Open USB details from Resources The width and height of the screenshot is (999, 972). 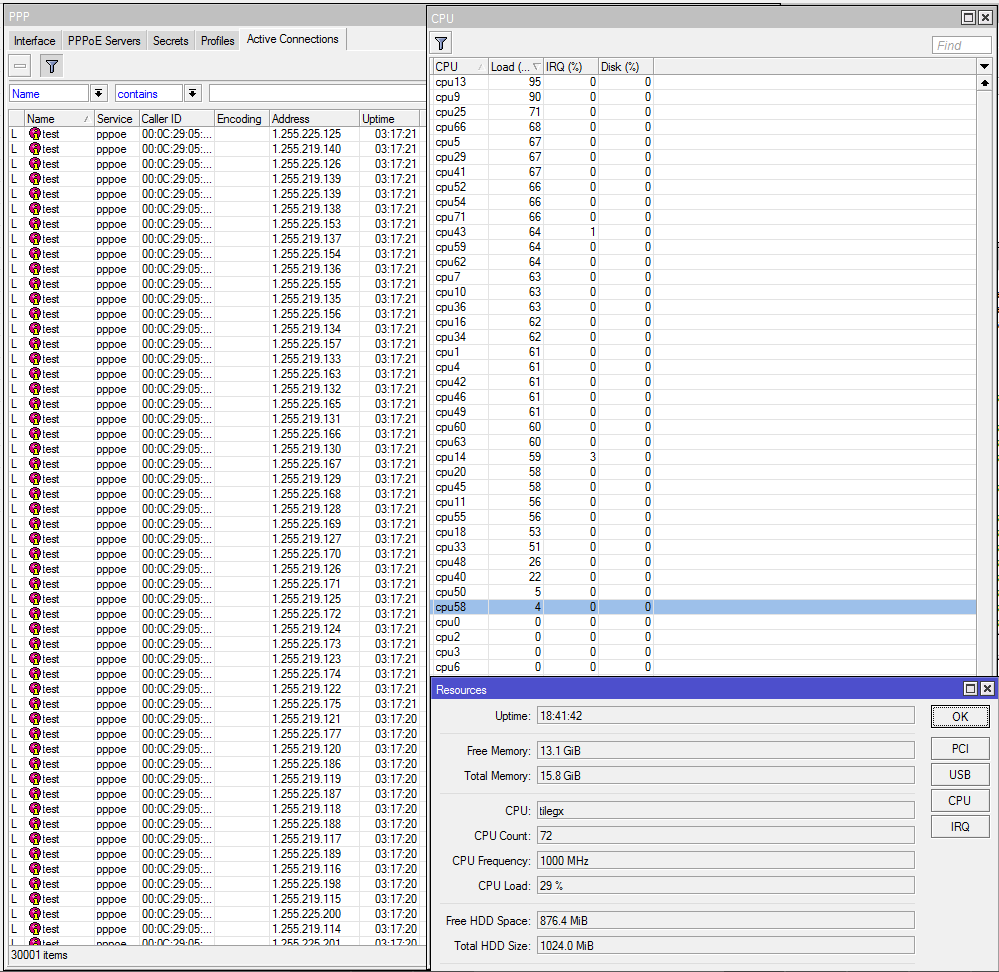pyautogui.click(x=960, y=775)
